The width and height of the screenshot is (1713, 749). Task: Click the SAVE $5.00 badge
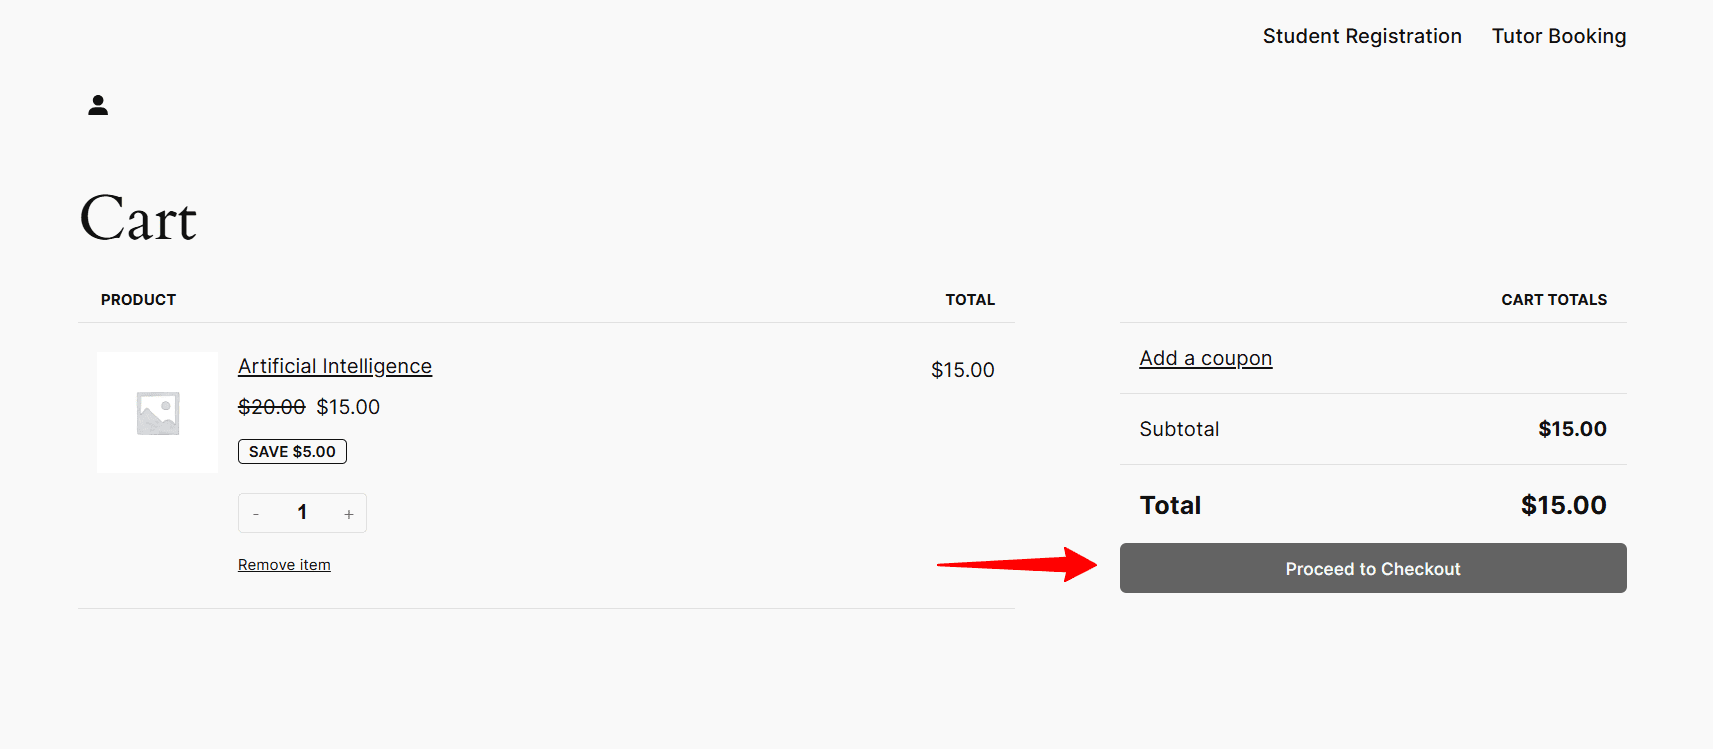(x=292, y=451)
